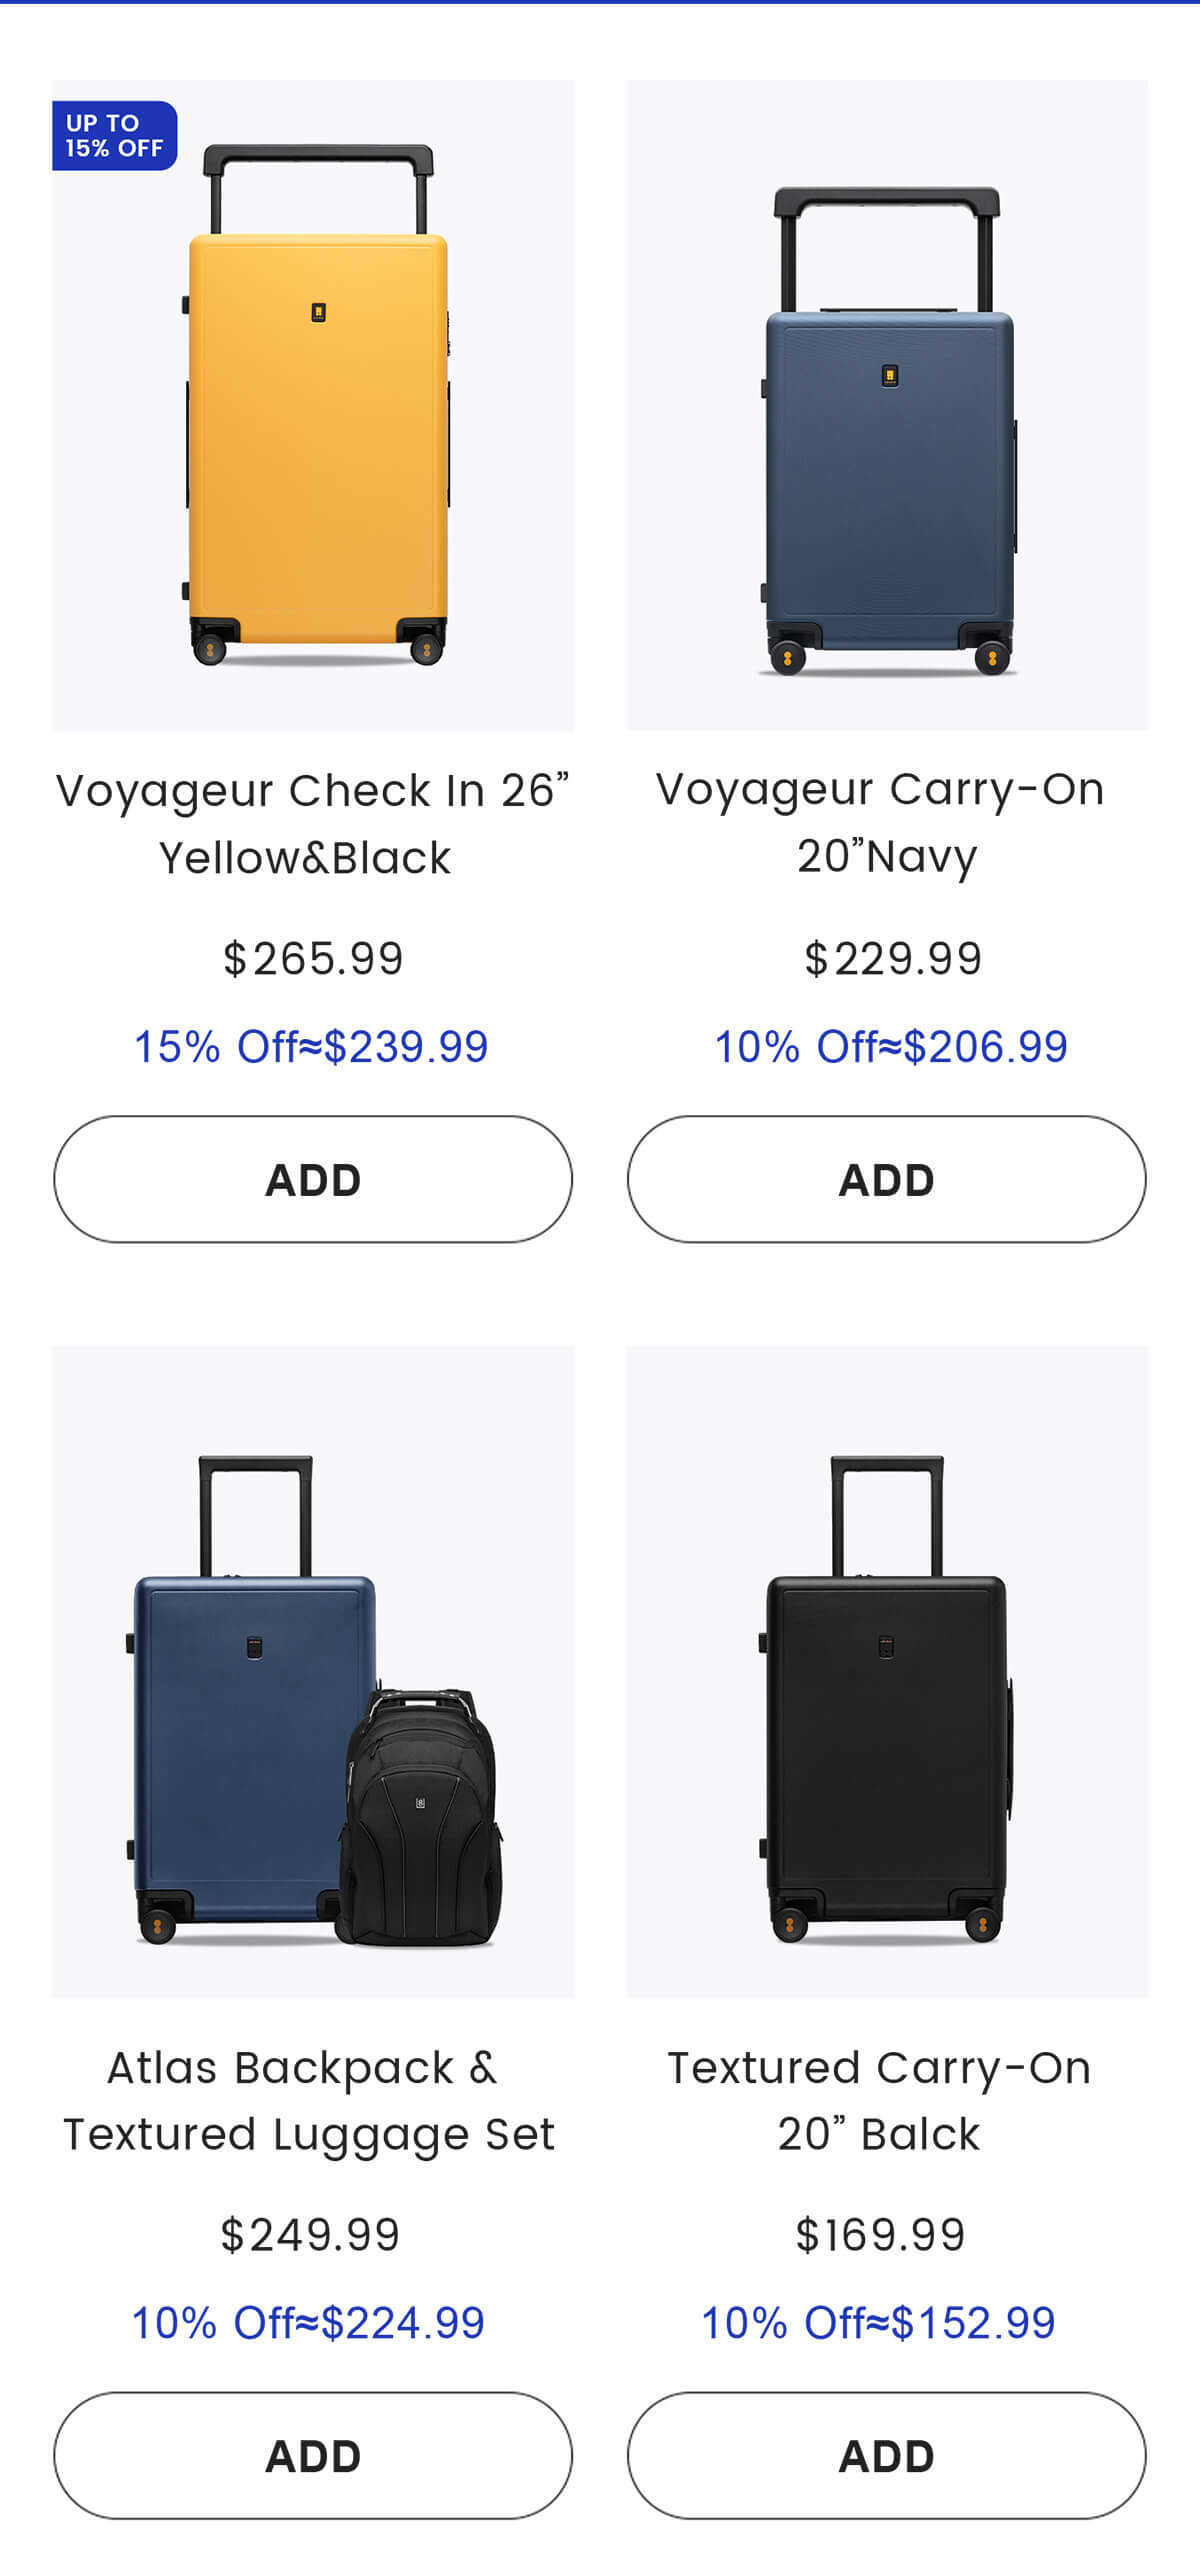Add the Atlas Backpack Luggage Set
Image resolution: width=1200 pixels, height=2564 pixels.
click(313, 2456)
